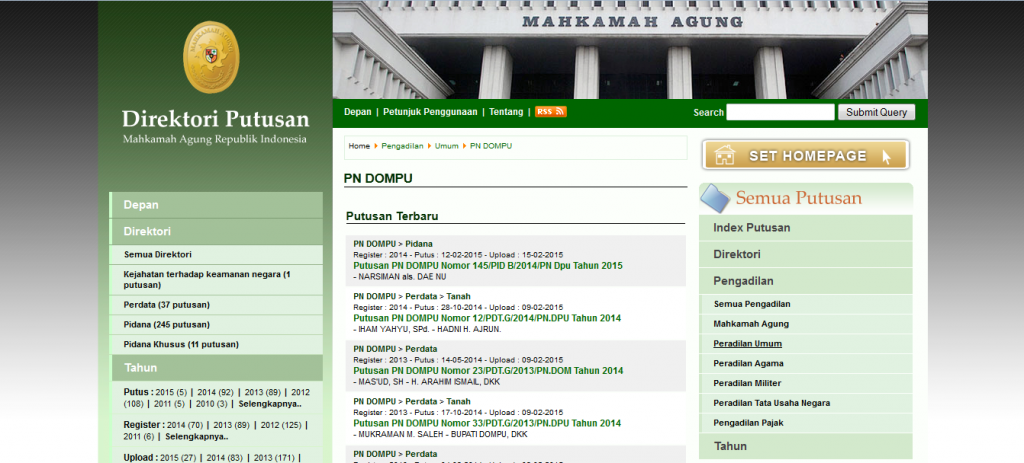This screenshot has width=1024, height=463.
Task: Click 'PN DOMPU > Pidana' category text
Action: coord(393,244)
